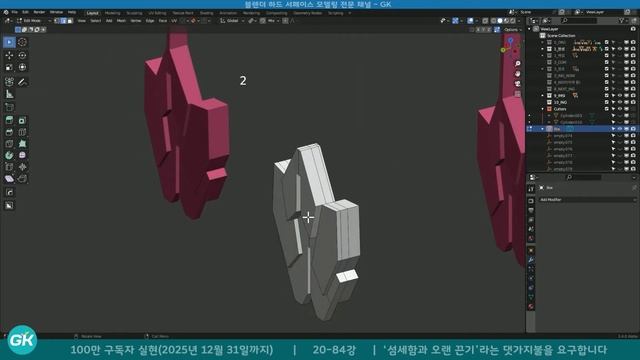Select the Annotate pencil tool
640x360 pixels.
(x=22, y=82)
